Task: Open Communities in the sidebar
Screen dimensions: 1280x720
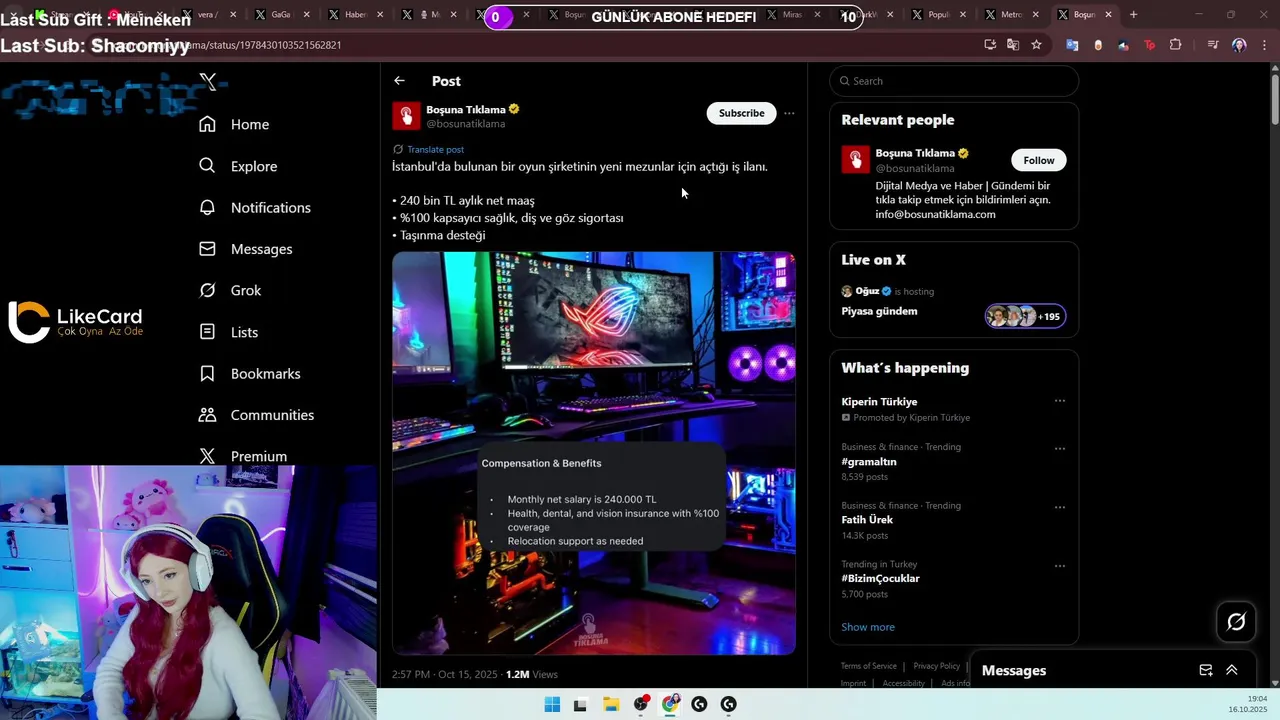Action: [x=256, y=415]
